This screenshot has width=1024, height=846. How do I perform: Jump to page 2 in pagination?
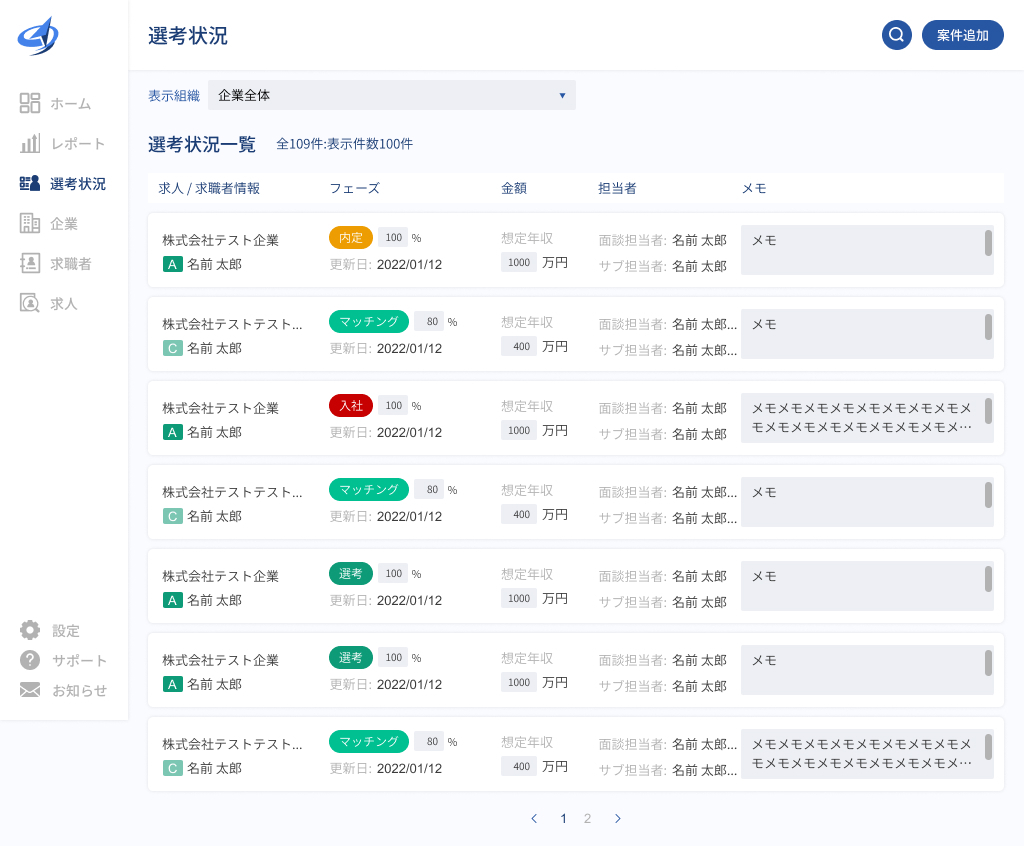(x=587, y=818)
